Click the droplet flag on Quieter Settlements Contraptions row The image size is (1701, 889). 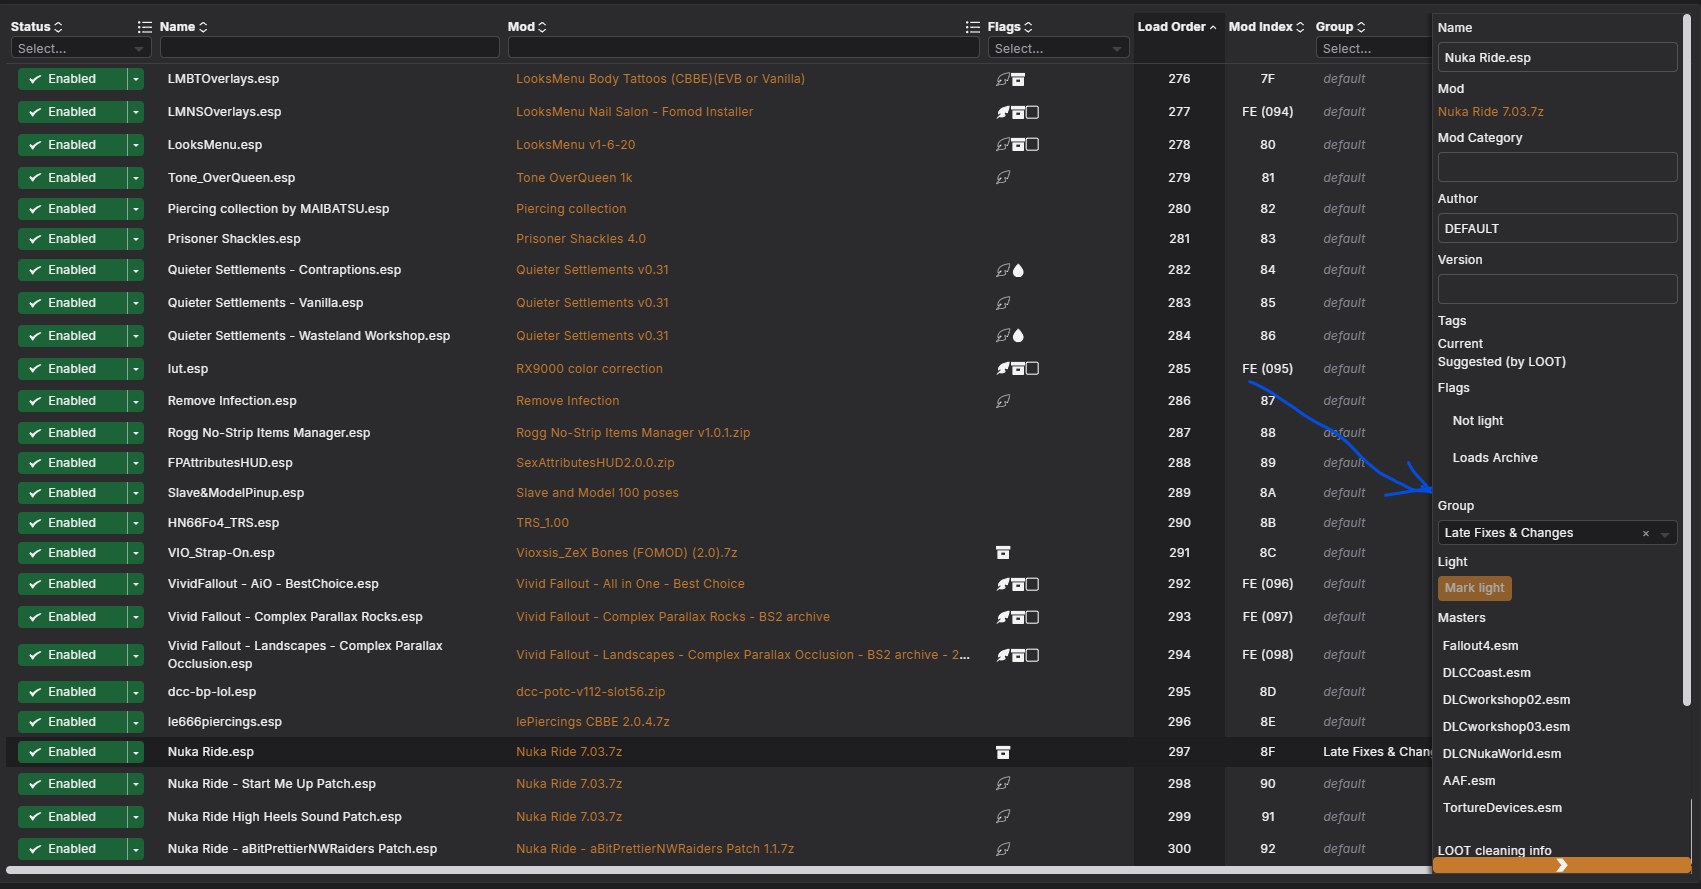1018,270
